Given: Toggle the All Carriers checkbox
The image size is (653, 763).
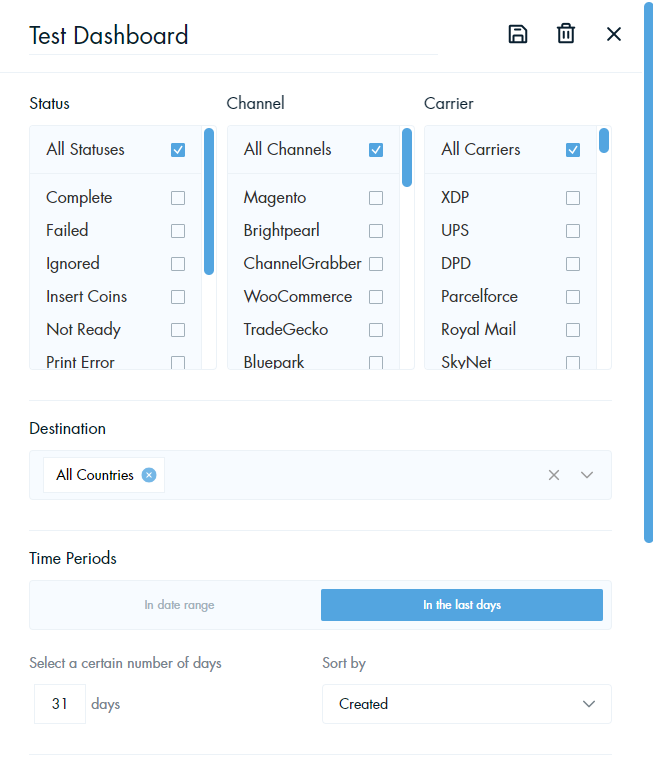Looking at the screenshot, I should (573, 149).
